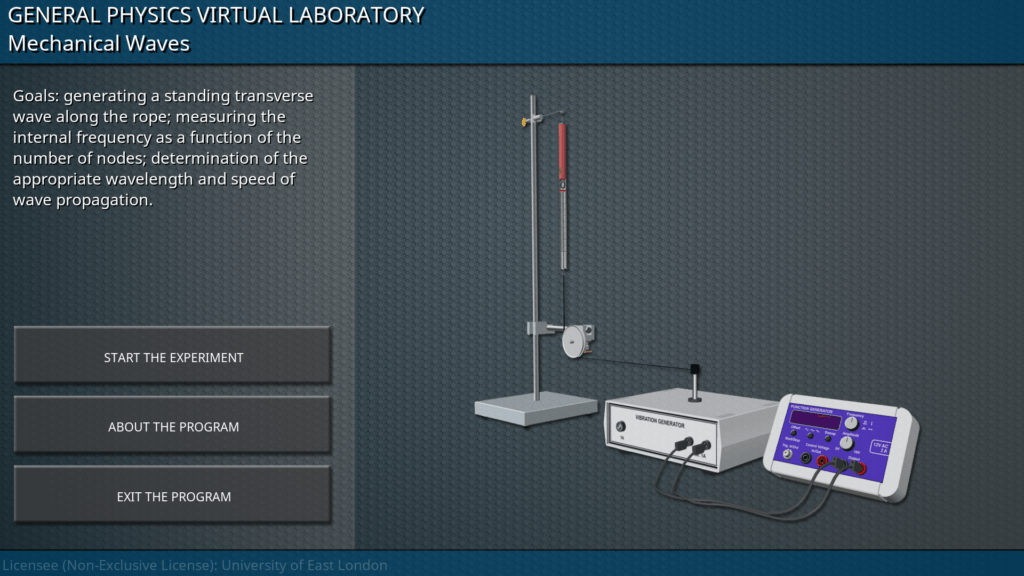Turn the Frequency knob on function generator

click(851, 423)
